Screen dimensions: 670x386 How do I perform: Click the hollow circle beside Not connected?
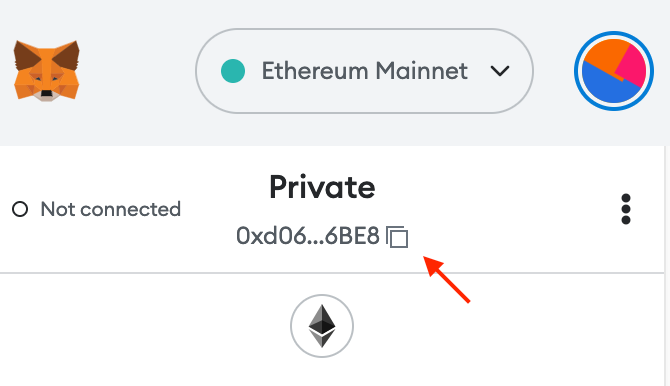pyautogui.click(x=20, y=209)
